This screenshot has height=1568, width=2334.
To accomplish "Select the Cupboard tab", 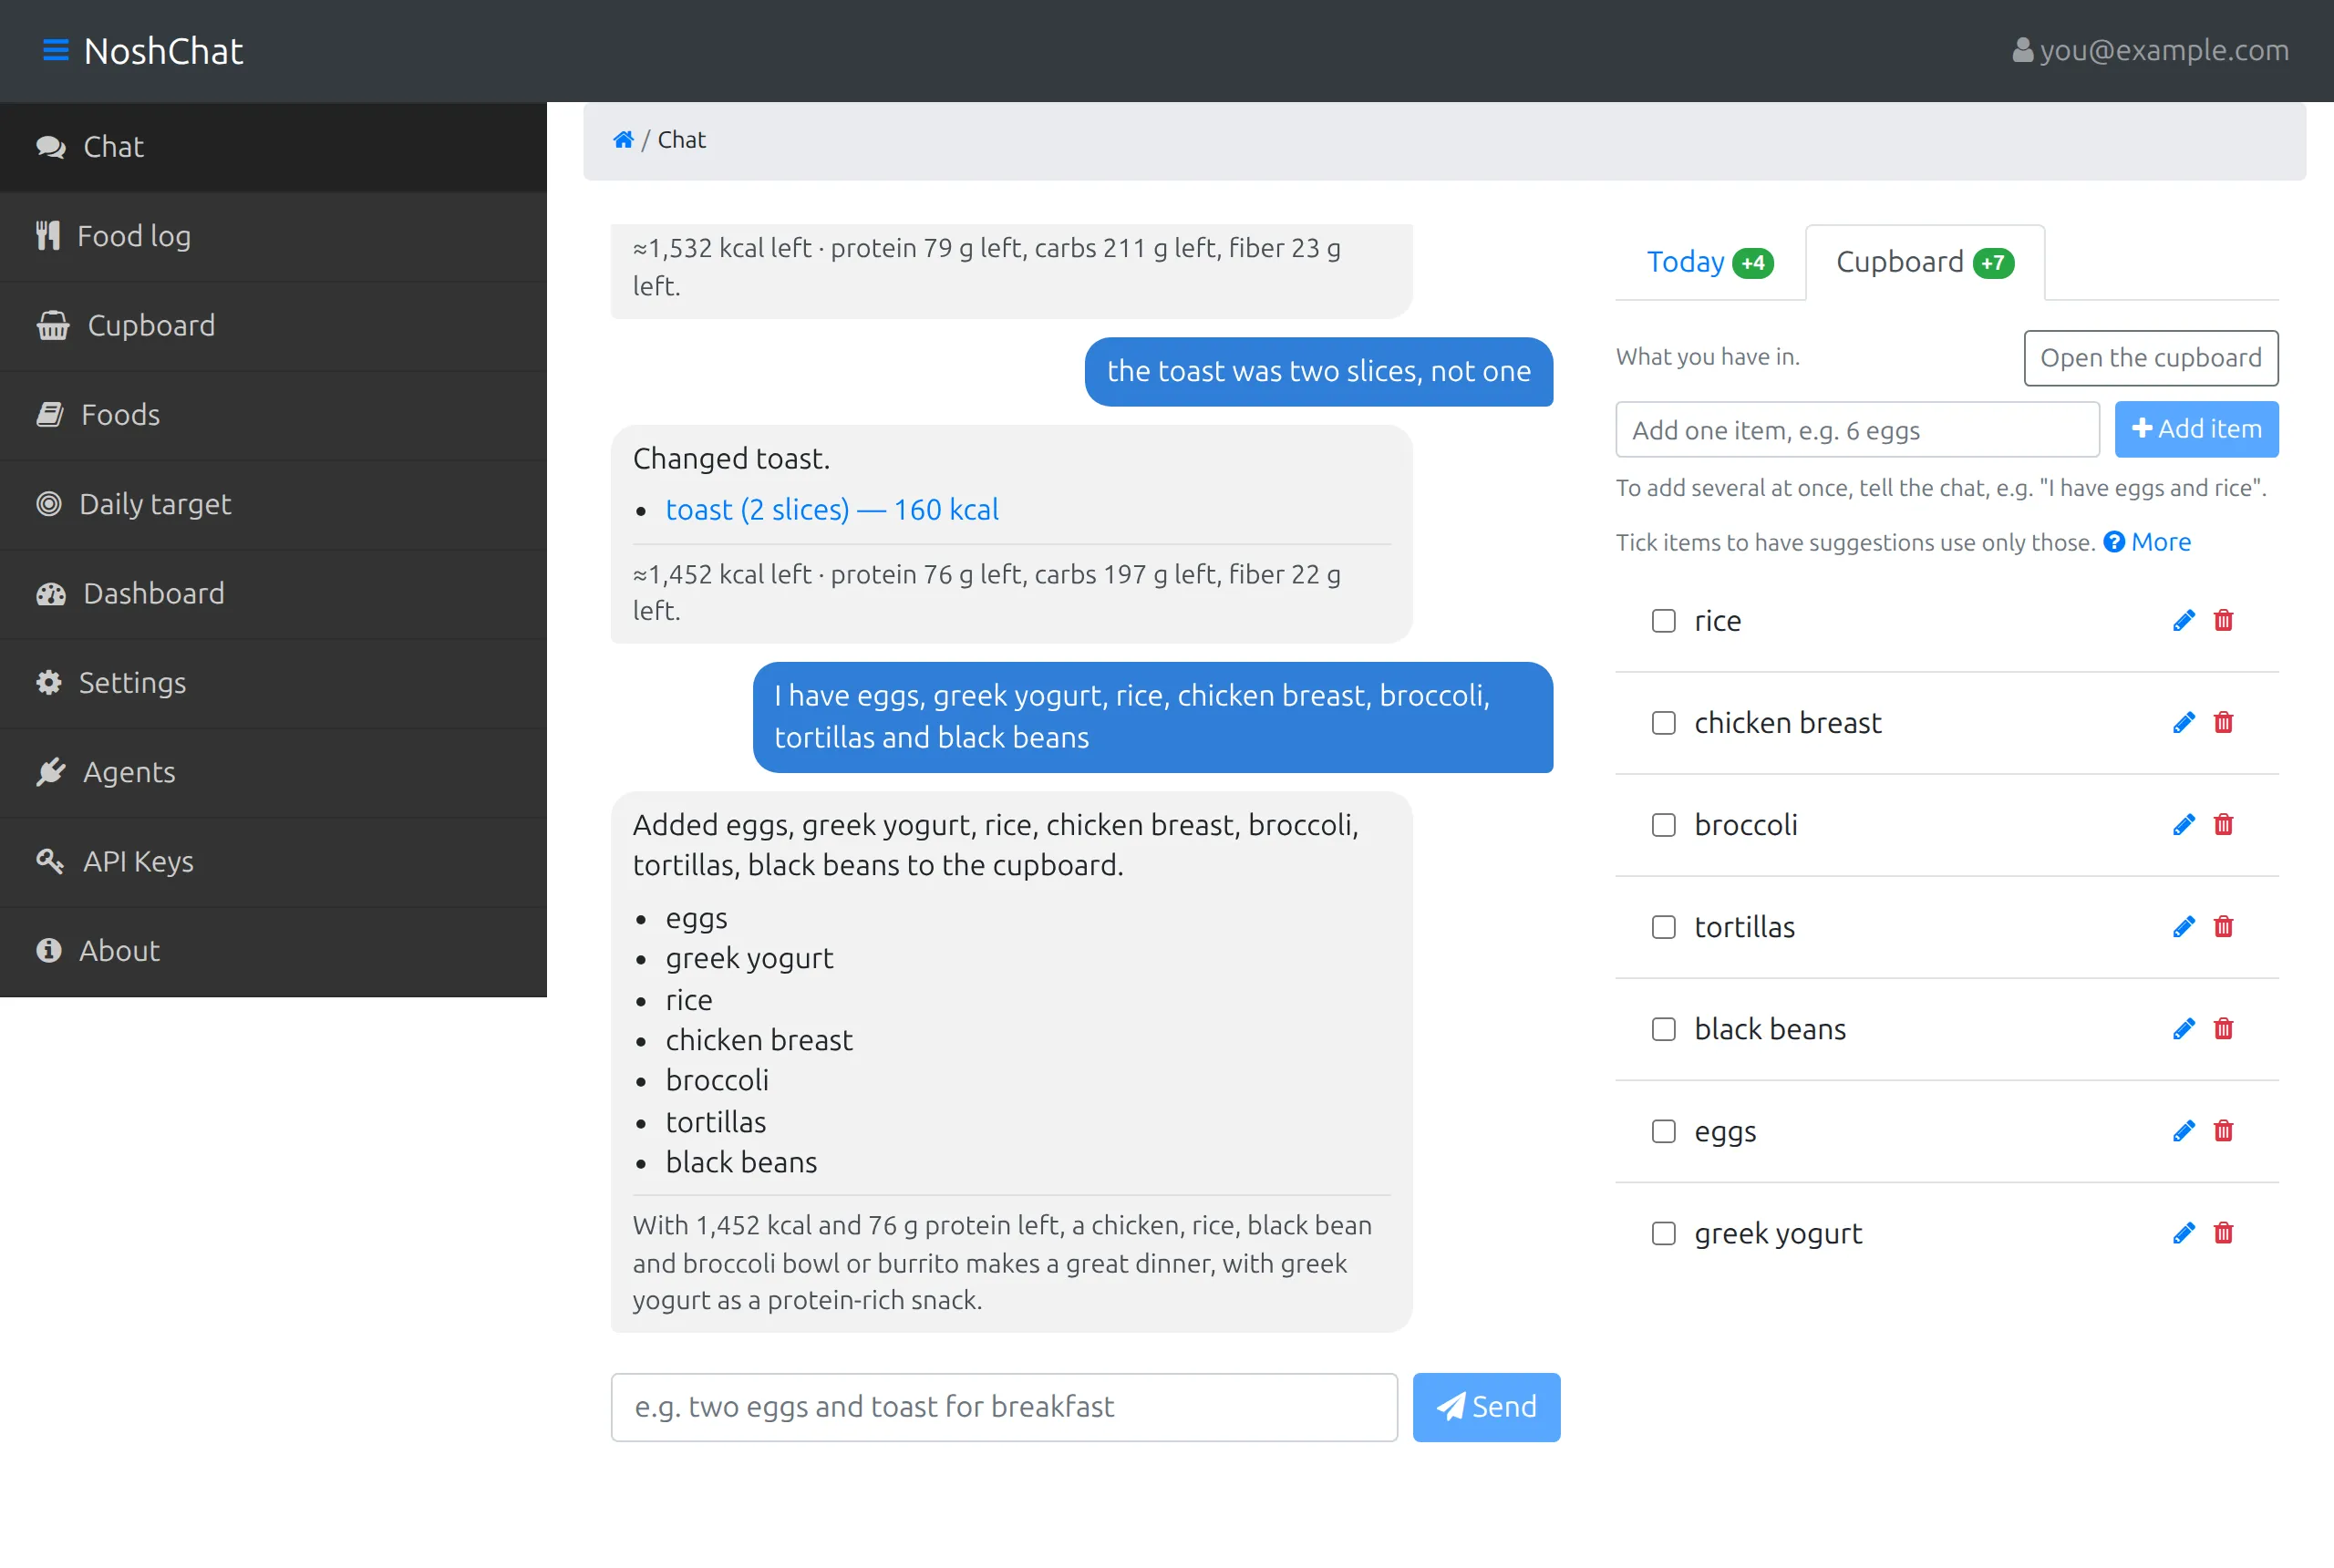I will click(x=1925, y=262).
